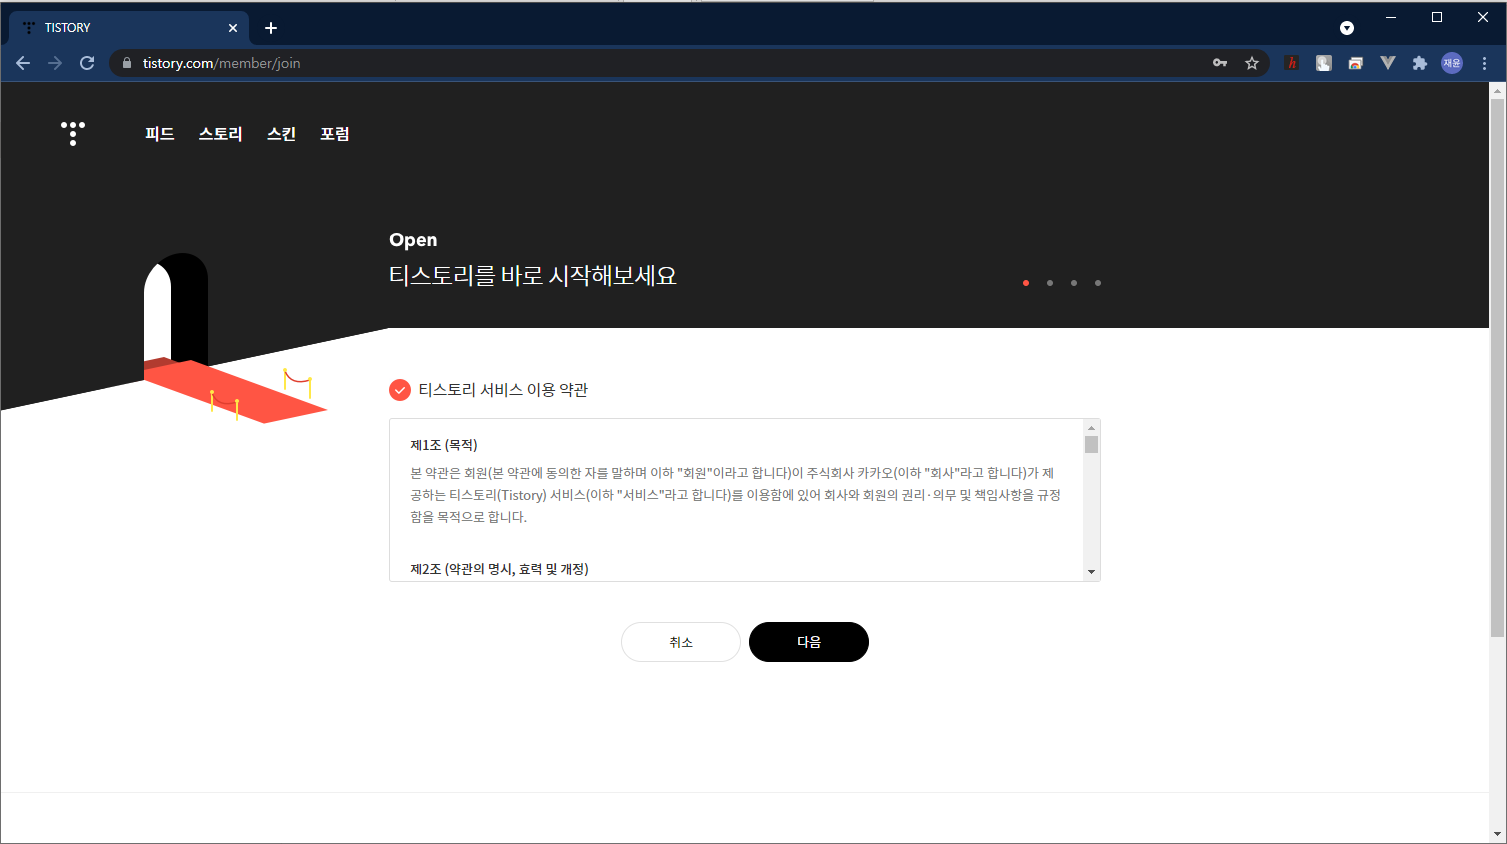
Task: Click the terms box scroll-down arrow
Action: (1092, 572)
